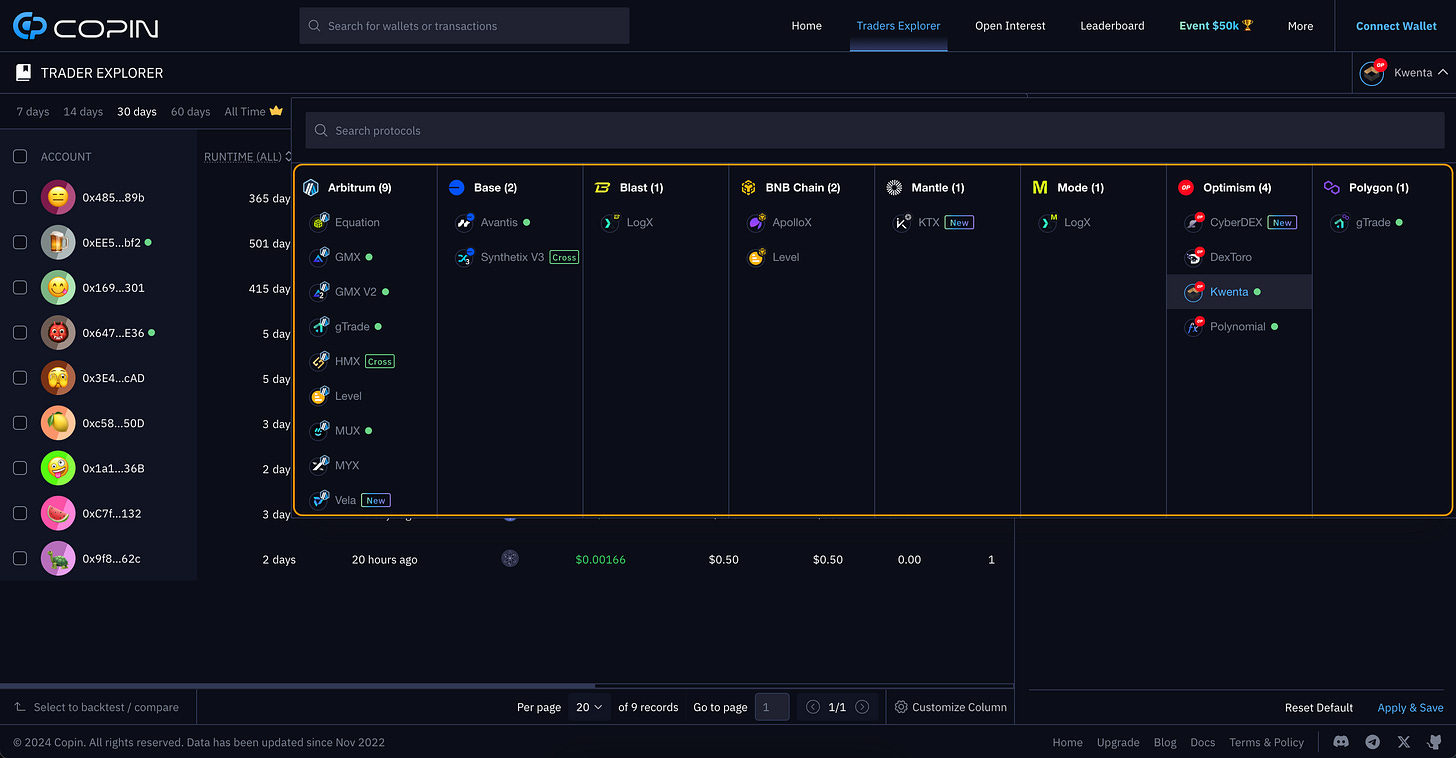Open Discord link in footer
This screenshot has width=1456, height=758.
[x=1341, y=742]
